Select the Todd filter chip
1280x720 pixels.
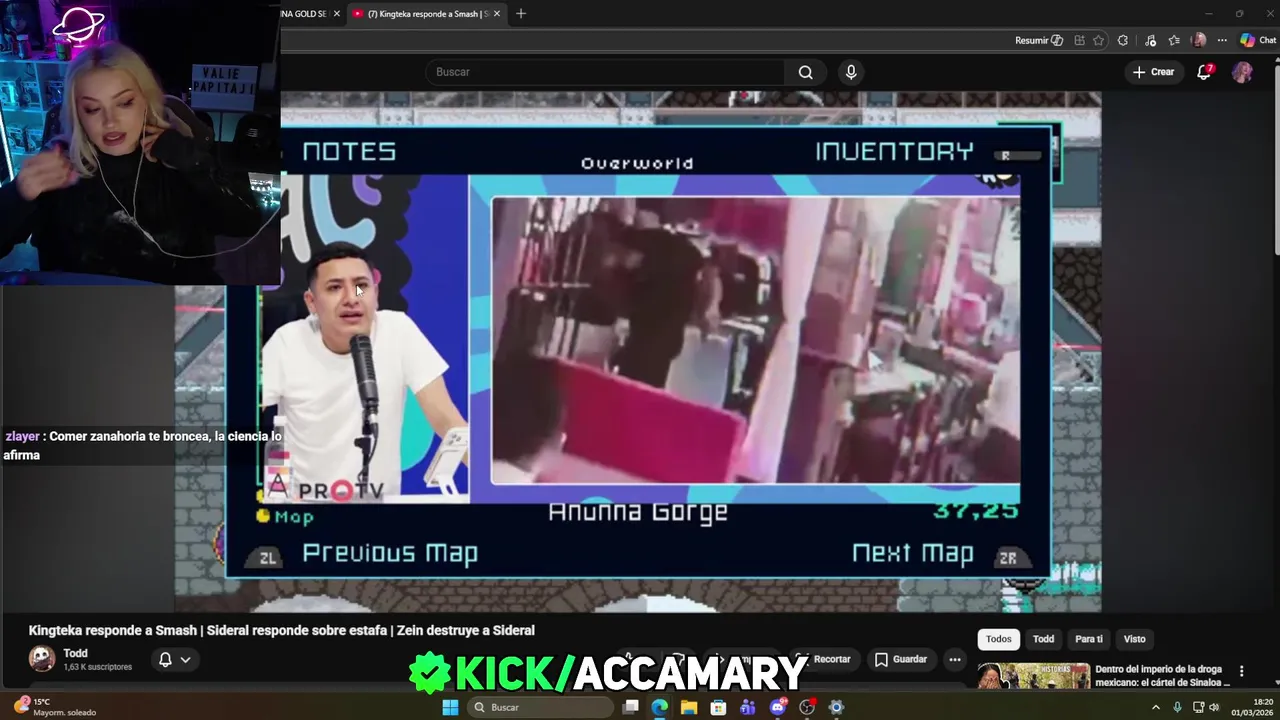tap(1043, 639)
